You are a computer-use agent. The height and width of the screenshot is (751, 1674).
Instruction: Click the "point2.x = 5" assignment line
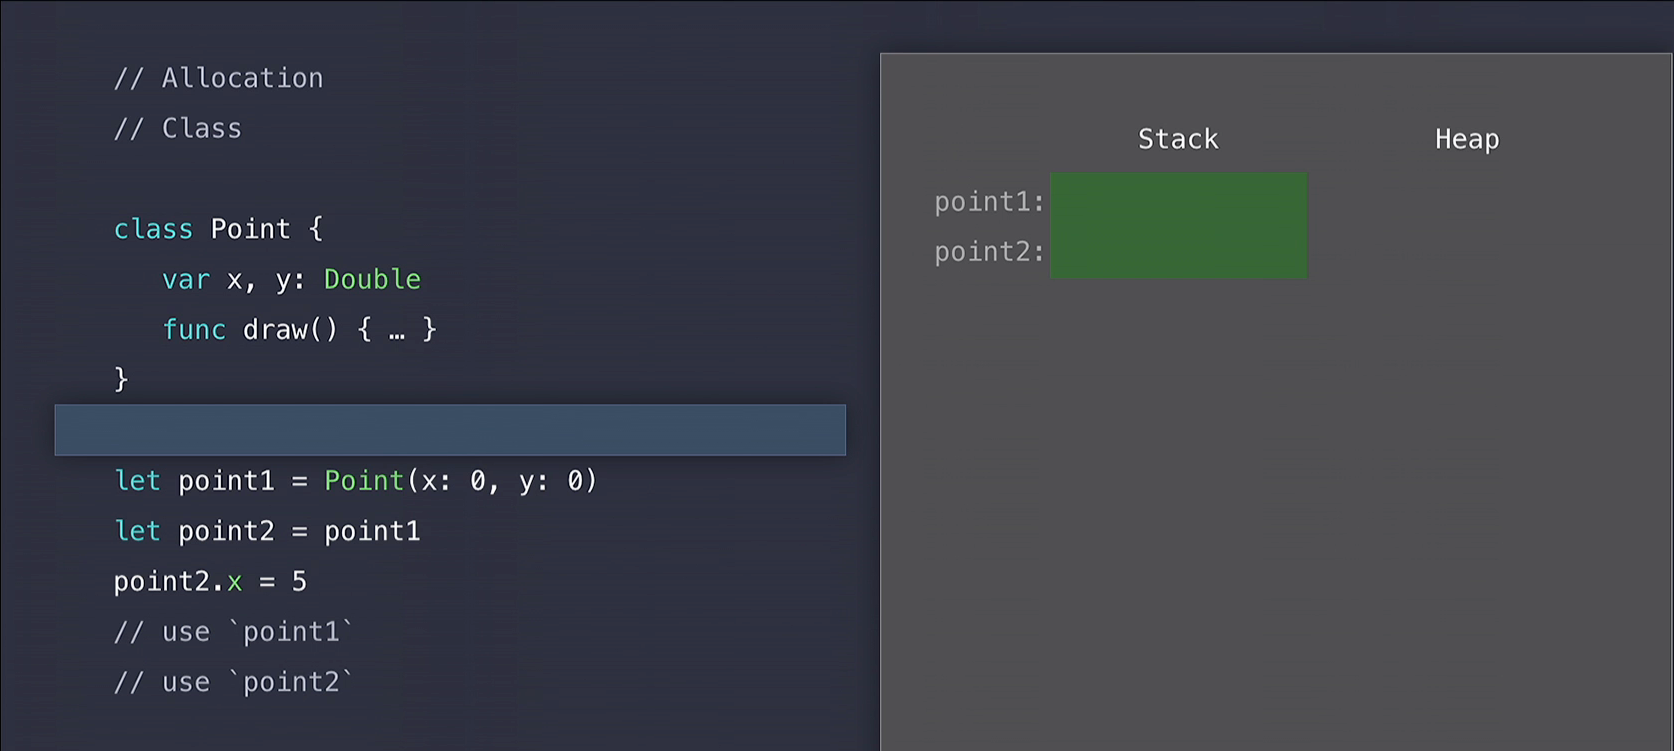210,581
